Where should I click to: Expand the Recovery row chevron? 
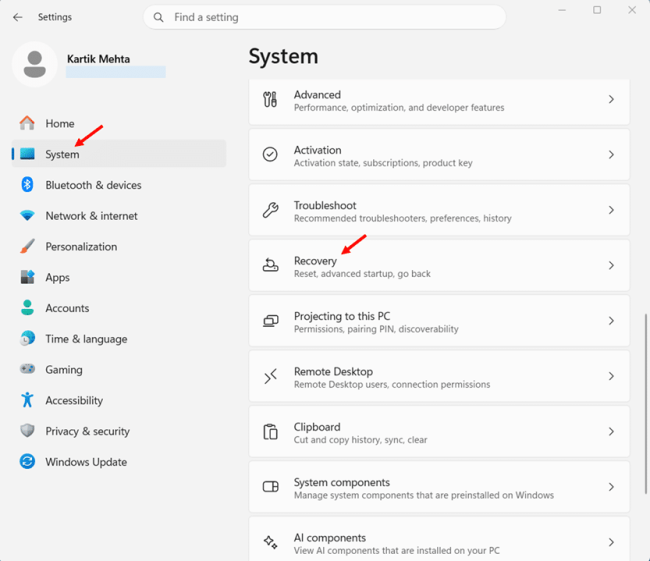[611, 265]
